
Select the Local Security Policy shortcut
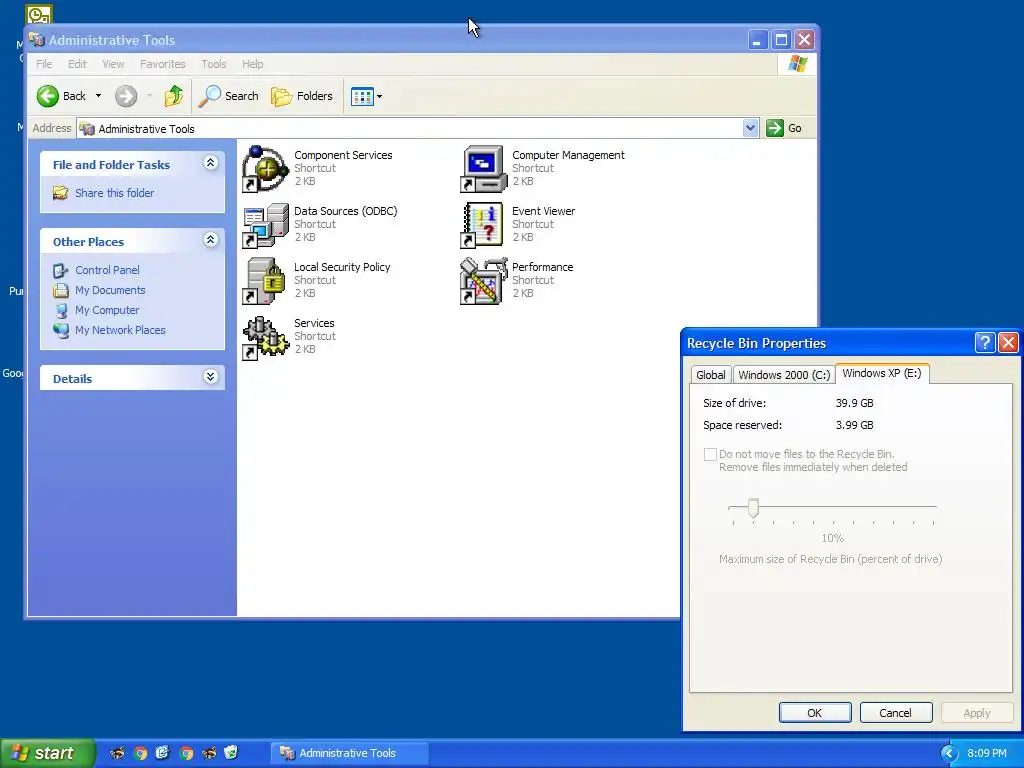click(316, 281)
